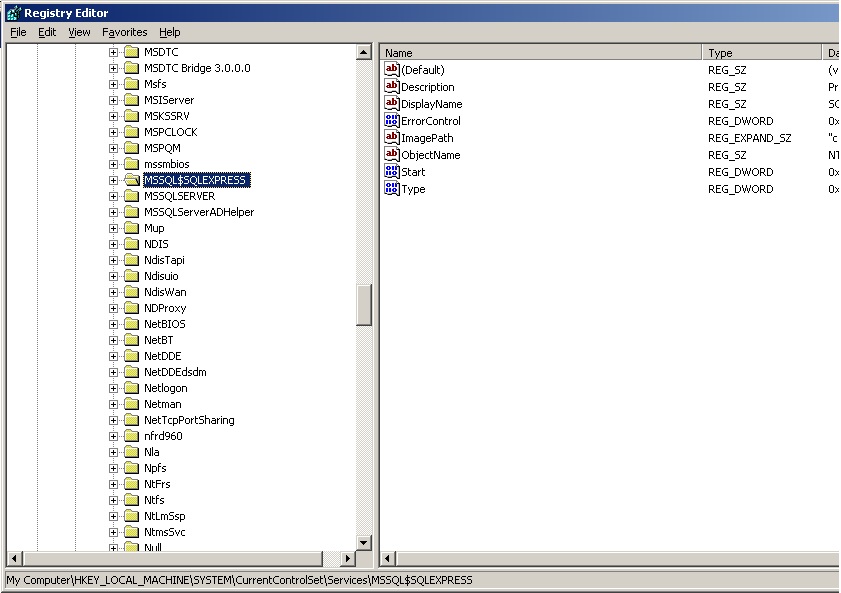This screenshot has width=841, height=593.
Task: Expand the MSKSSRV key
Action: [x=113, y=116]
